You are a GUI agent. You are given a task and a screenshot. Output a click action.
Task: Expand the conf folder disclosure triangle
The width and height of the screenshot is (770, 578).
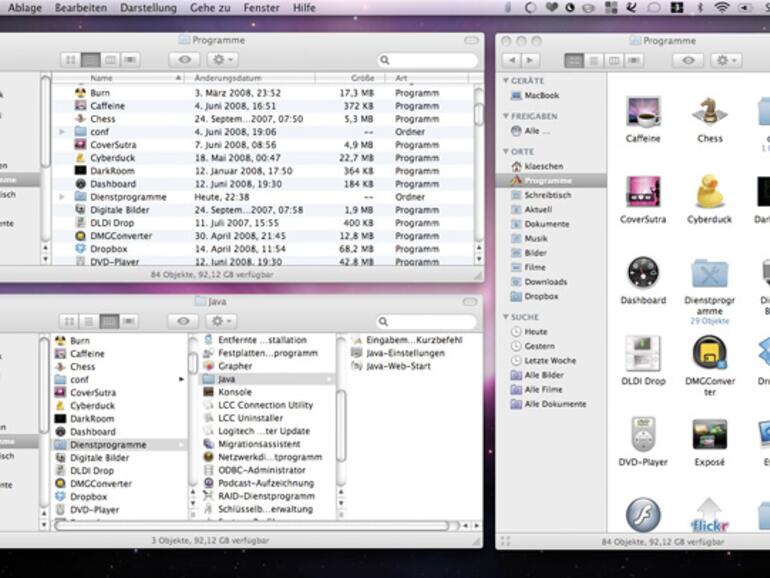point(62,132)
